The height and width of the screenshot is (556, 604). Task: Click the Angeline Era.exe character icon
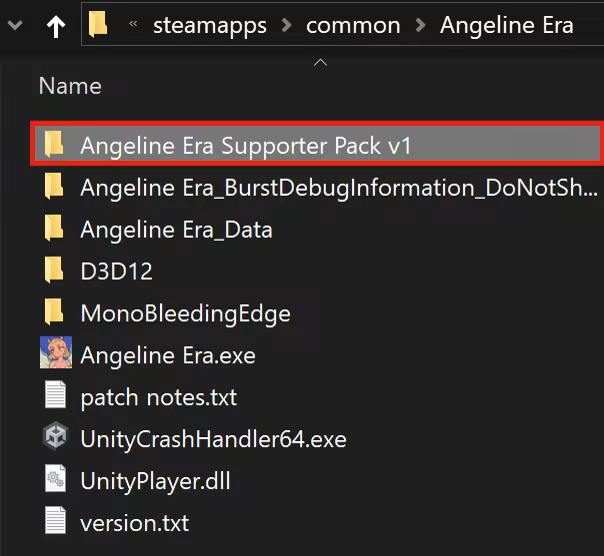click(54, 354)
